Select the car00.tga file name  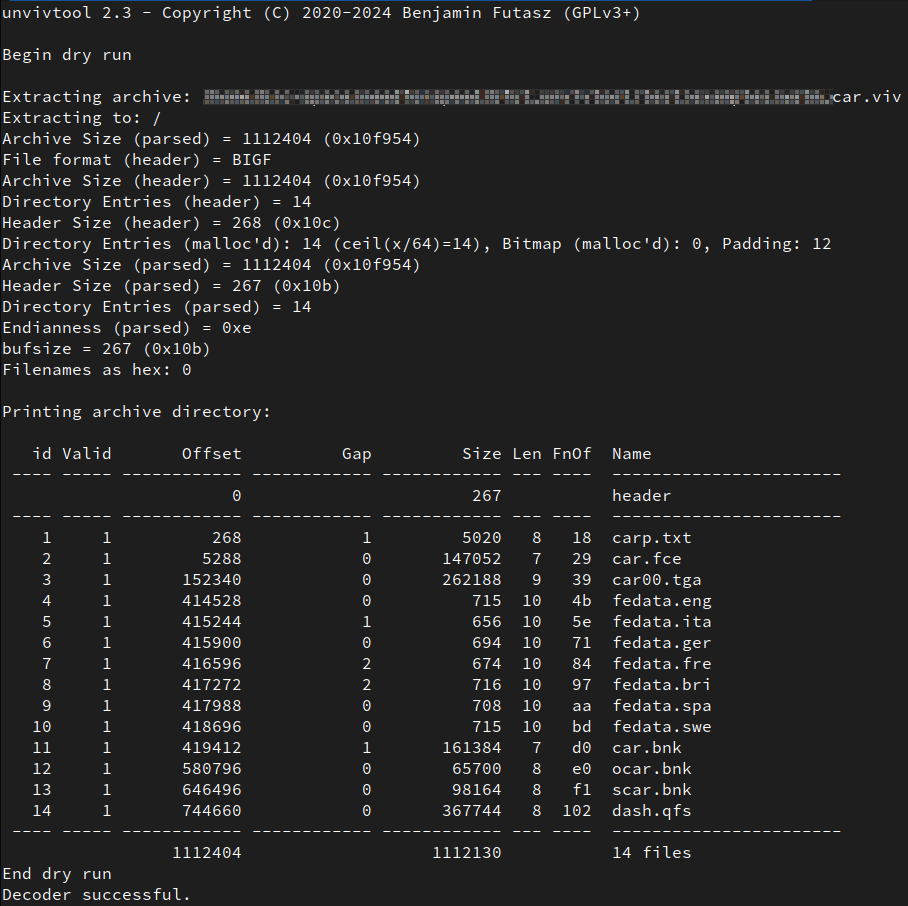(x=656, y=579)
